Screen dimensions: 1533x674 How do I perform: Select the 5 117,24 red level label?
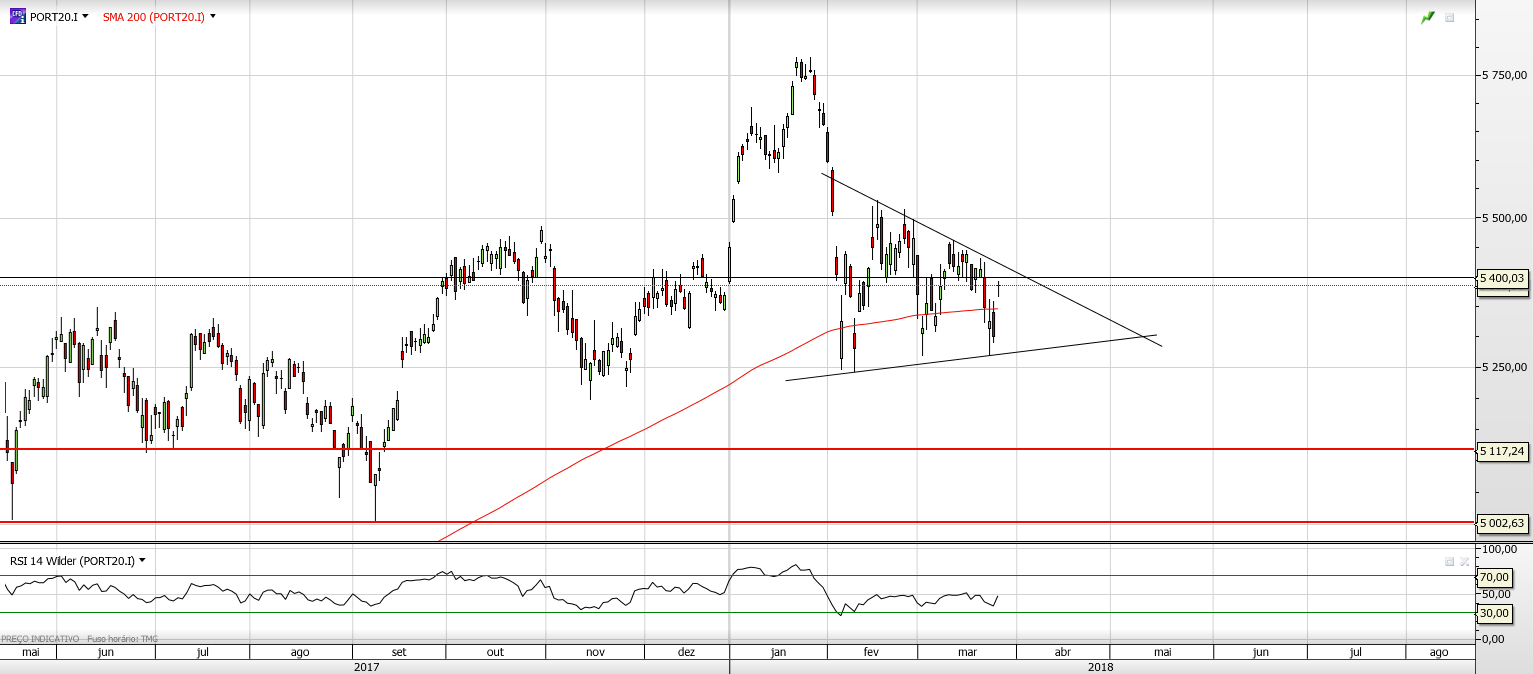[1502, 451]
